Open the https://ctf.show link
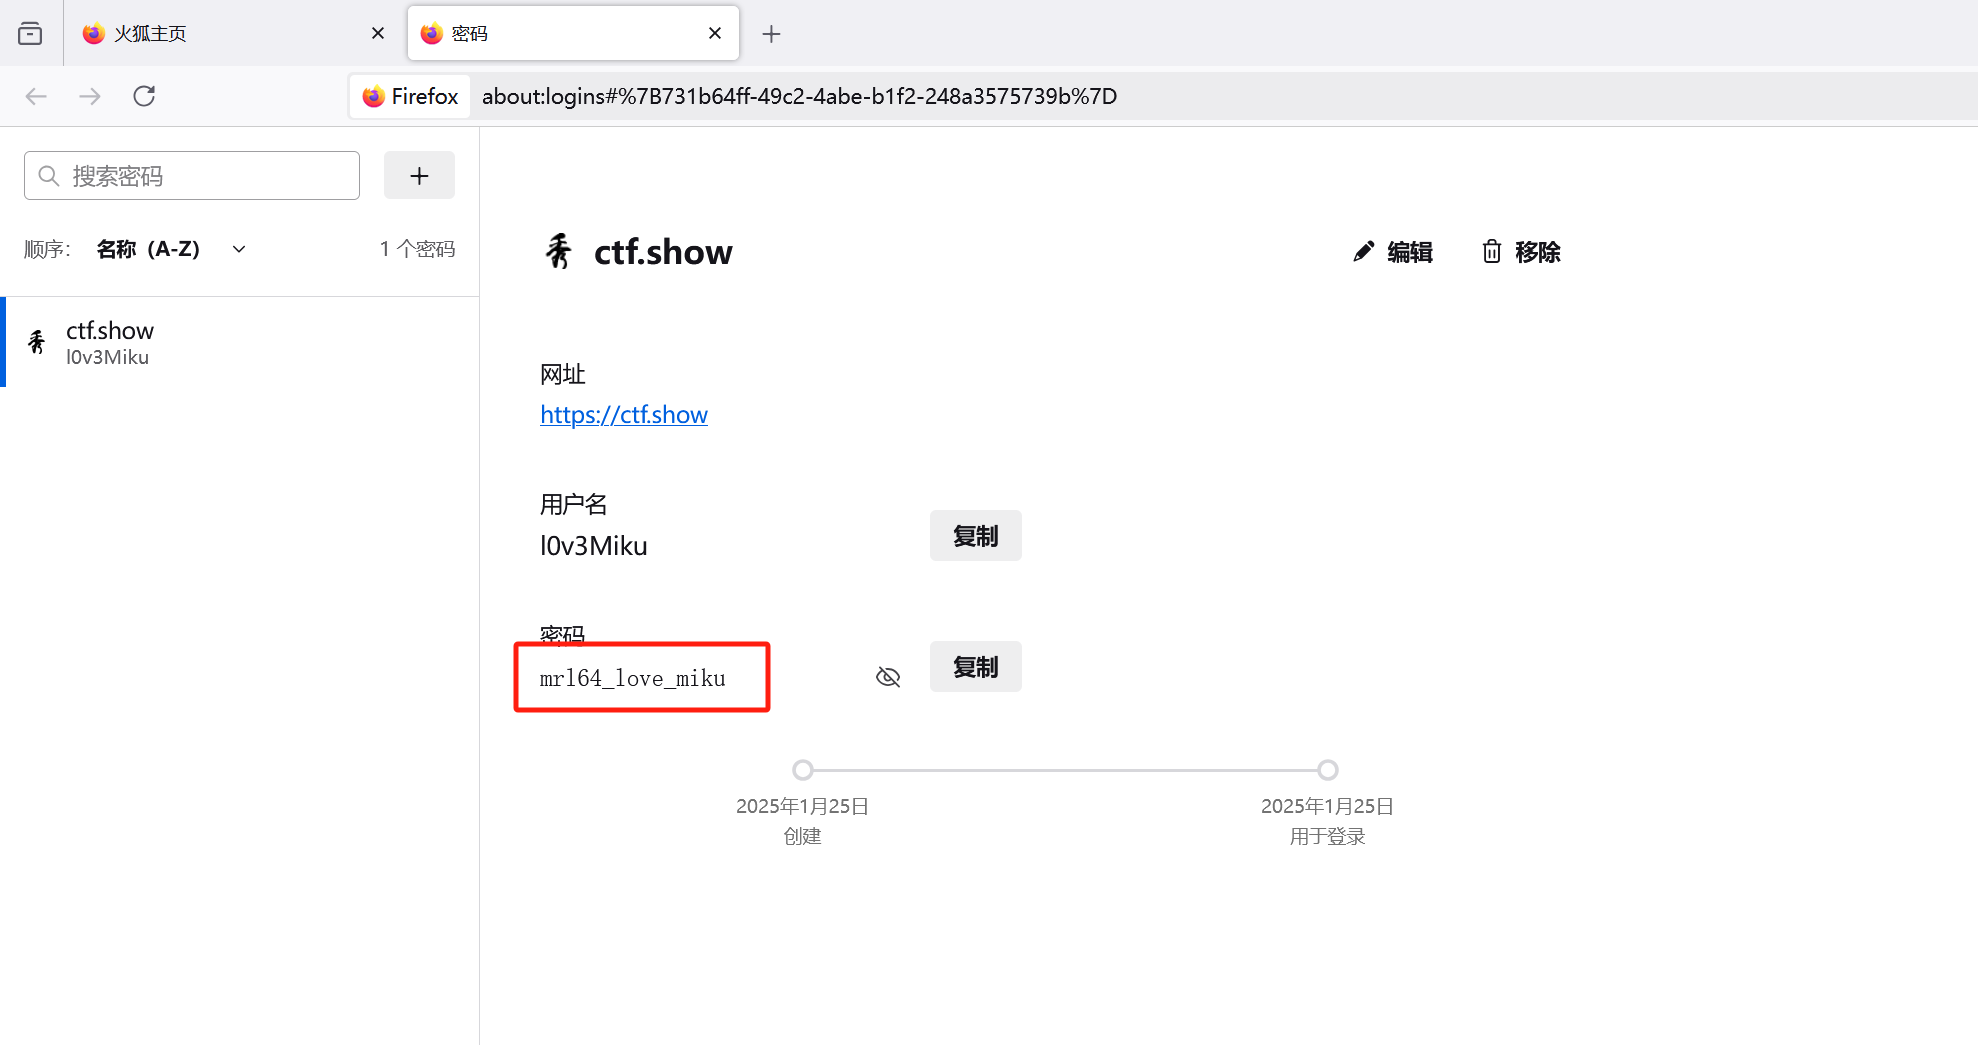Image resolution: width=1978 pixels, height=1045 pixels. [x=624, y=415]
